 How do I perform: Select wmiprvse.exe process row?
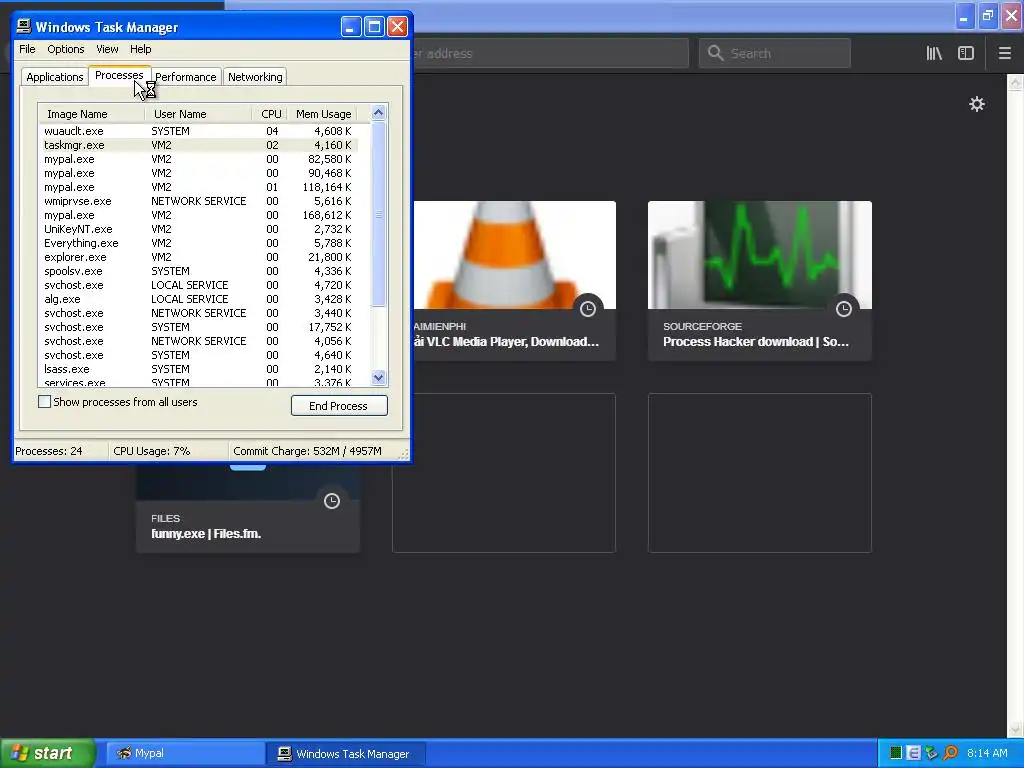click(199, 201)
